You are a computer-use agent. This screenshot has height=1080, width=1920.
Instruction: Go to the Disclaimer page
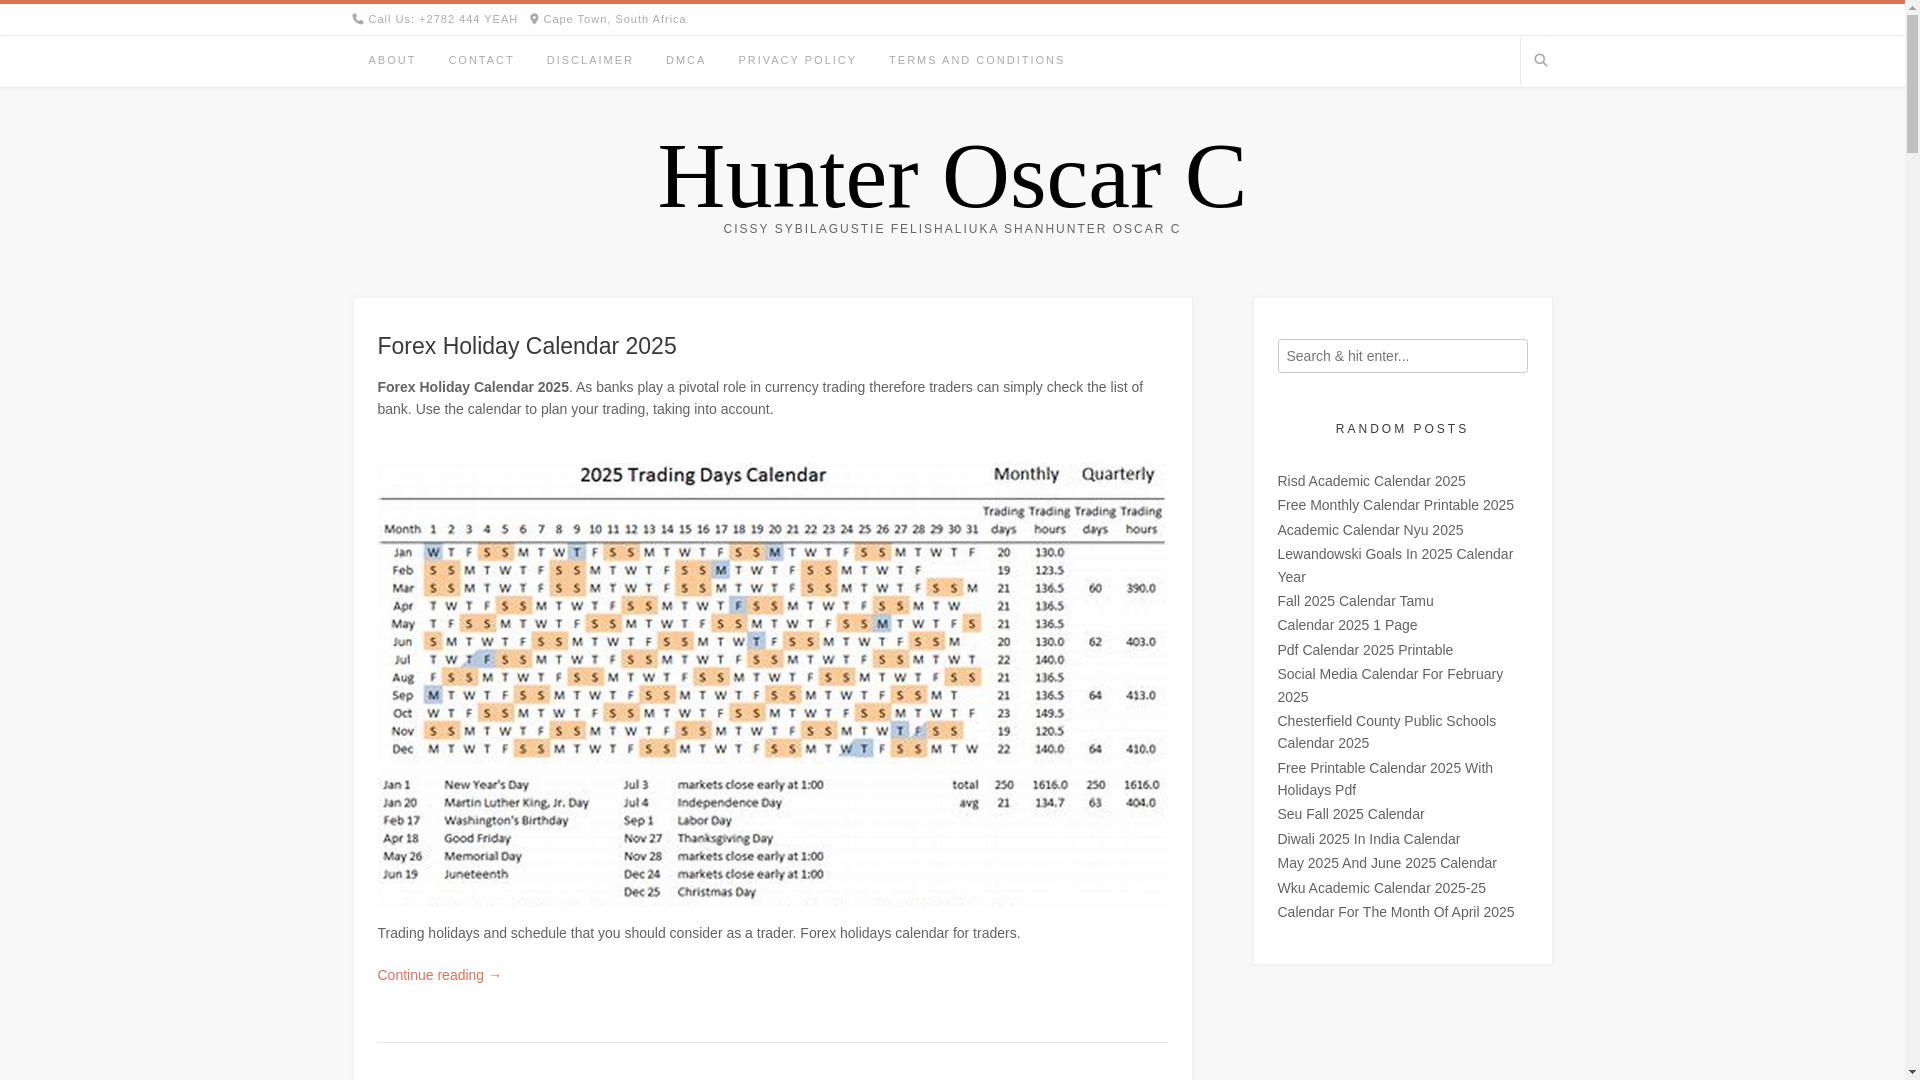tap(590, 61)
